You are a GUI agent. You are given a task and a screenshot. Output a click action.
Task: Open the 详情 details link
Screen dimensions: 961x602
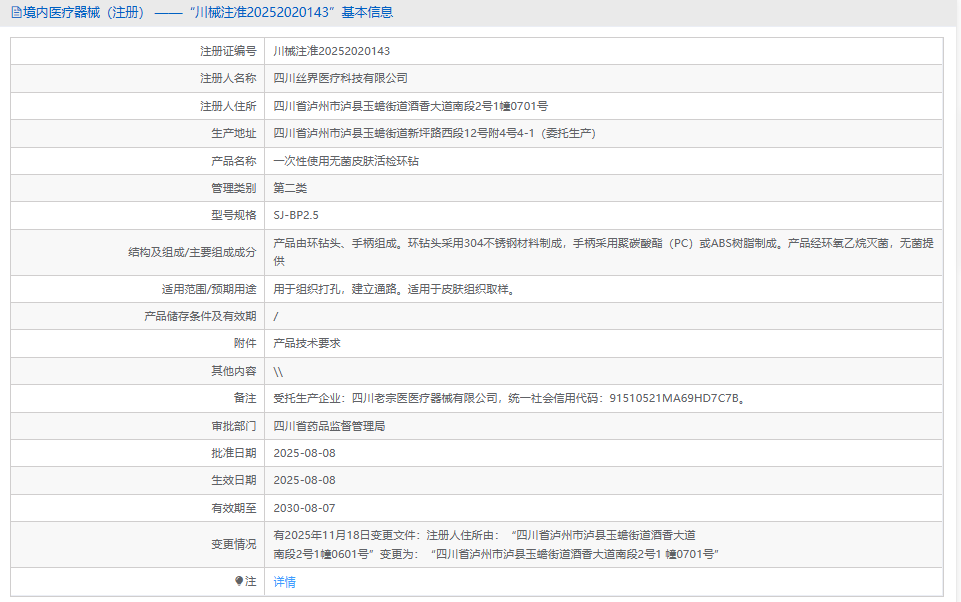coord(284,581)
